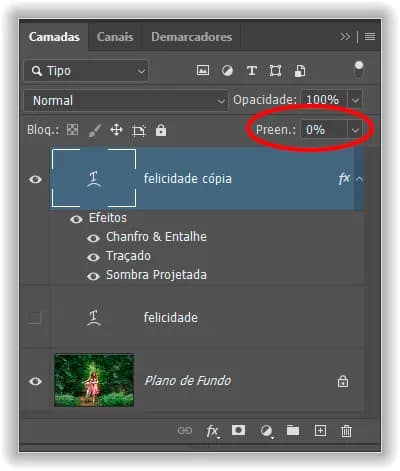Image resolution: width=400 pixels, height=471 pixels.
Task: Hide the Sombra Projetada effect
Action: click(x=93, y=276)
